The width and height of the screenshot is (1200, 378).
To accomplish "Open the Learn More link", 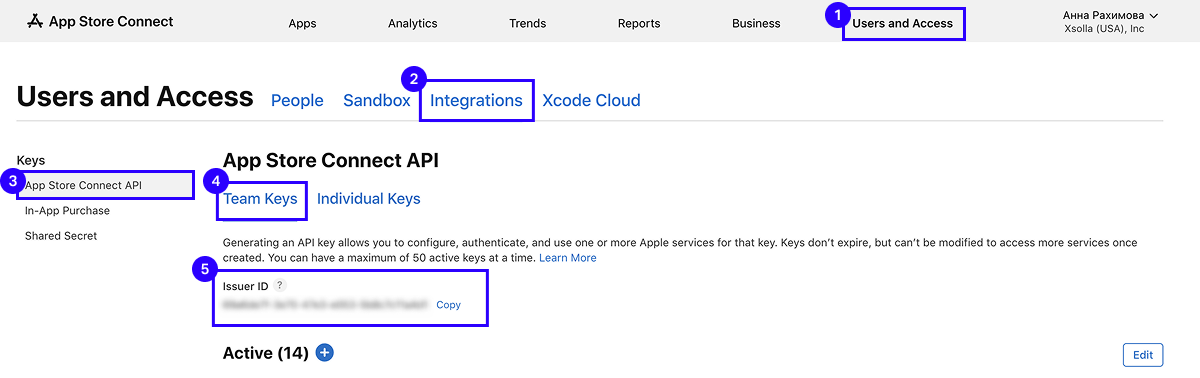I will tap(567, 258).
